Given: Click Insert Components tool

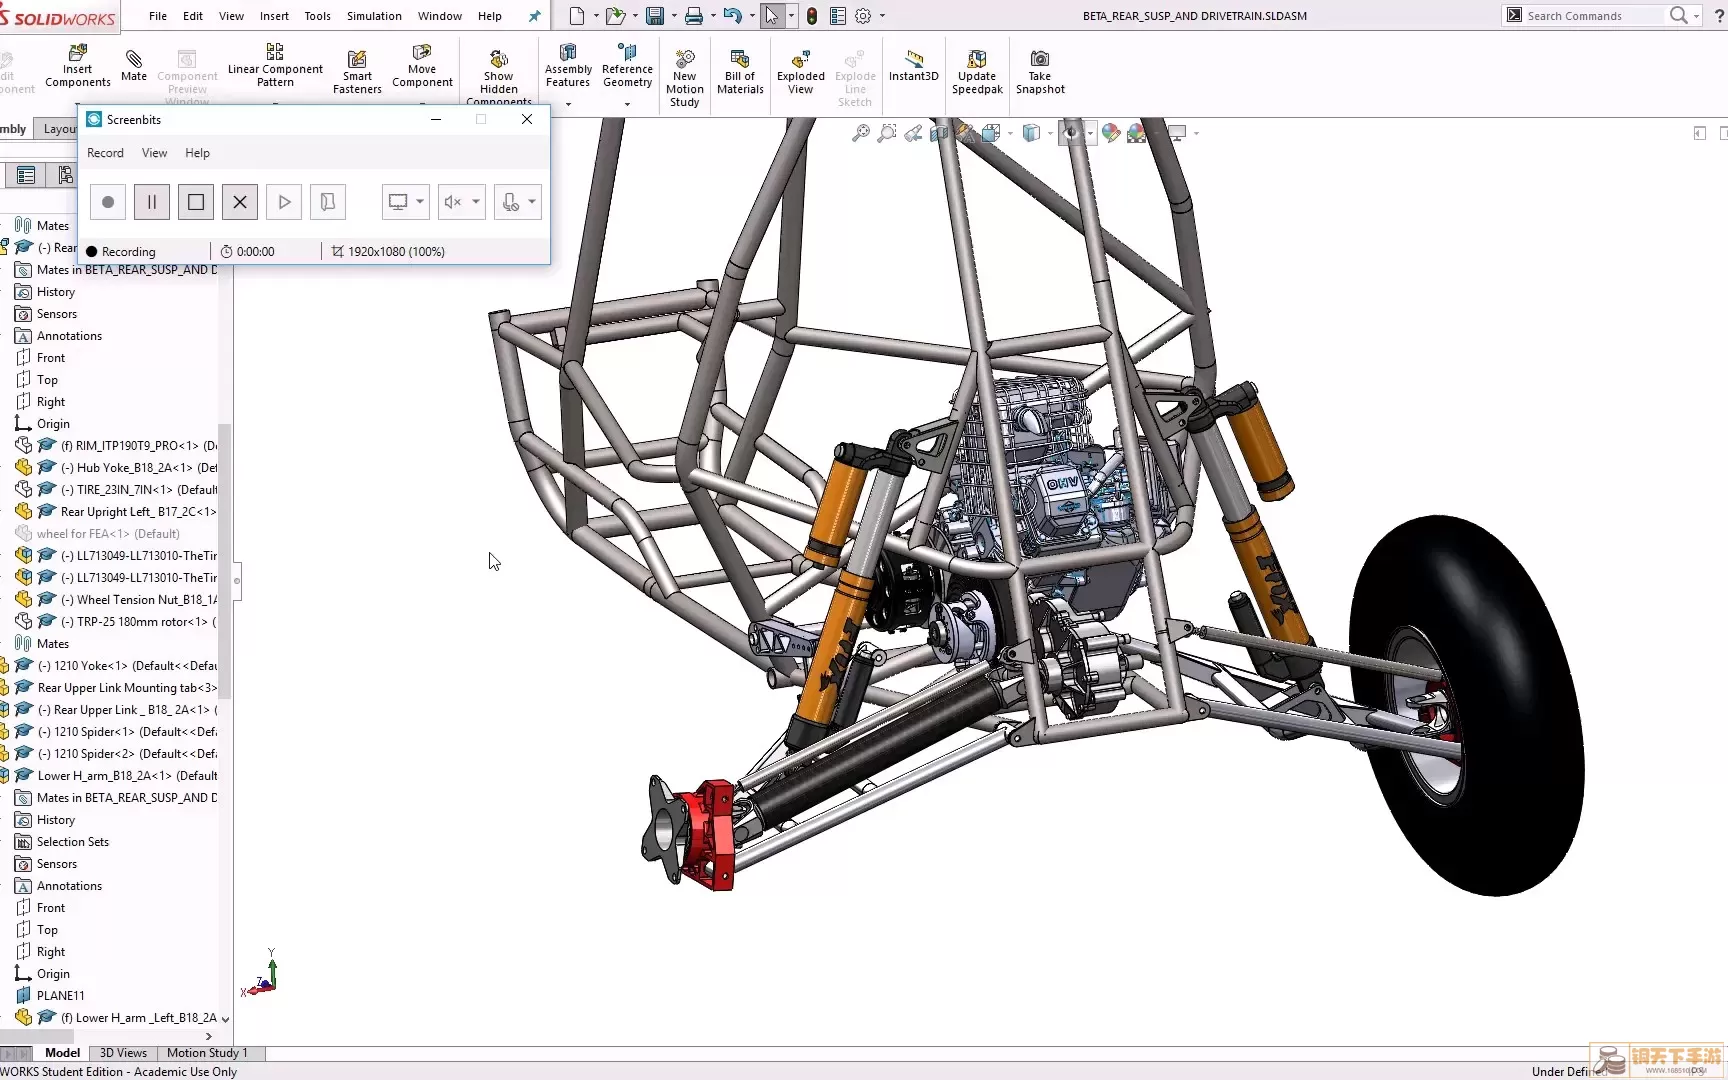Looking at the screenshot, I should (77, 67).
